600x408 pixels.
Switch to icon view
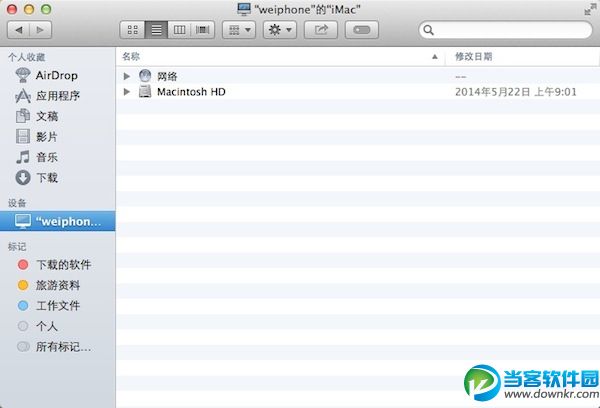tap(132, 30)
